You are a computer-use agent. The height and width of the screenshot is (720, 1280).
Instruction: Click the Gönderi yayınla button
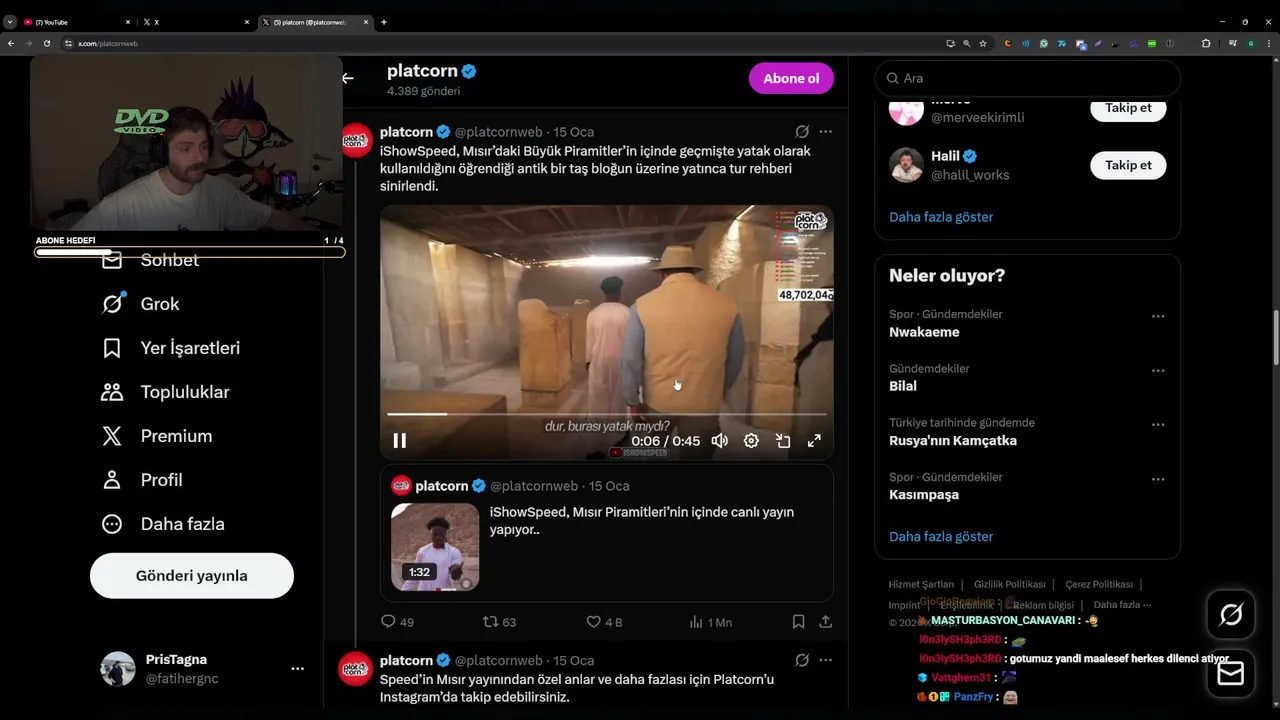[x=192, y=576]
